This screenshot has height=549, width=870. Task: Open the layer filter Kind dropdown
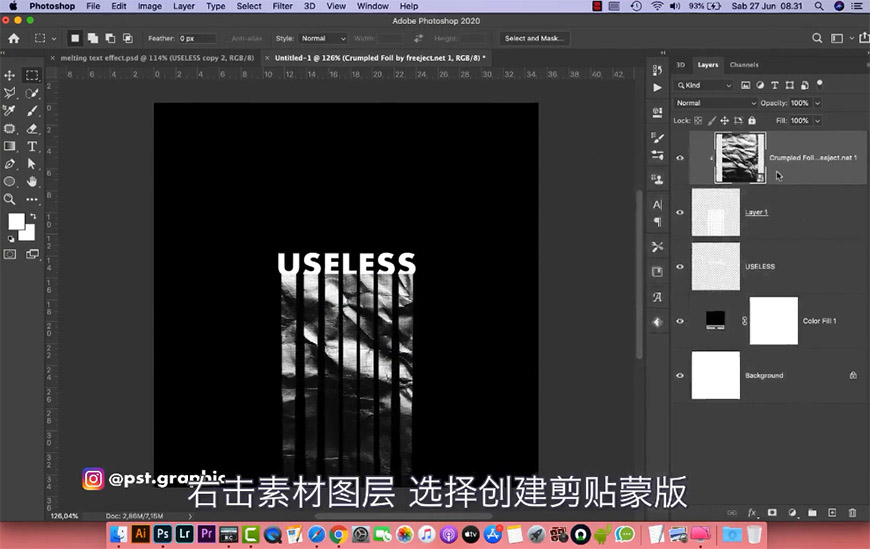pos(704,85)
